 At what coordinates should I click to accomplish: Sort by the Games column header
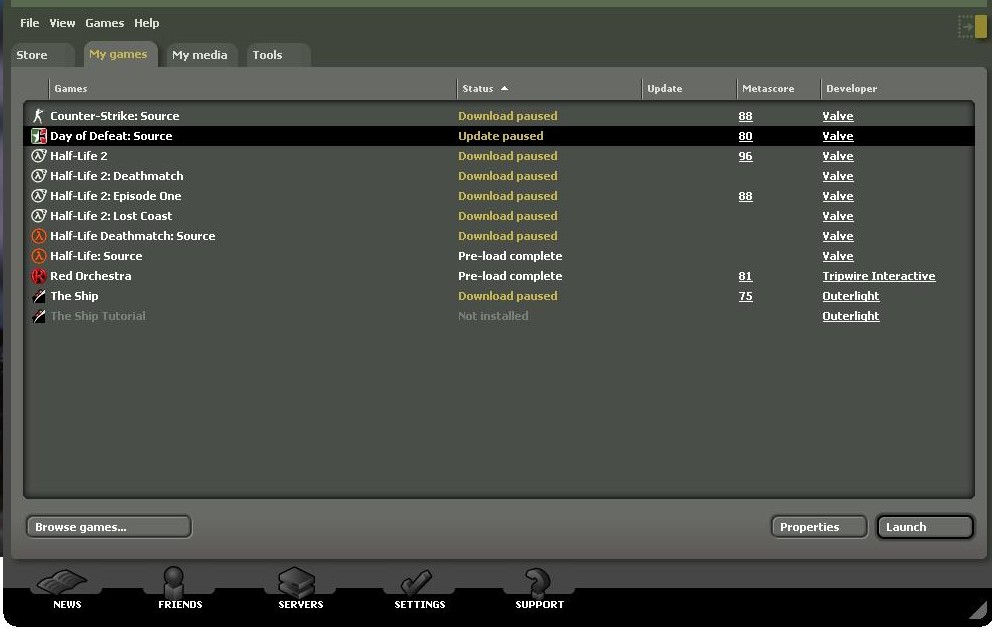point(252,89)
